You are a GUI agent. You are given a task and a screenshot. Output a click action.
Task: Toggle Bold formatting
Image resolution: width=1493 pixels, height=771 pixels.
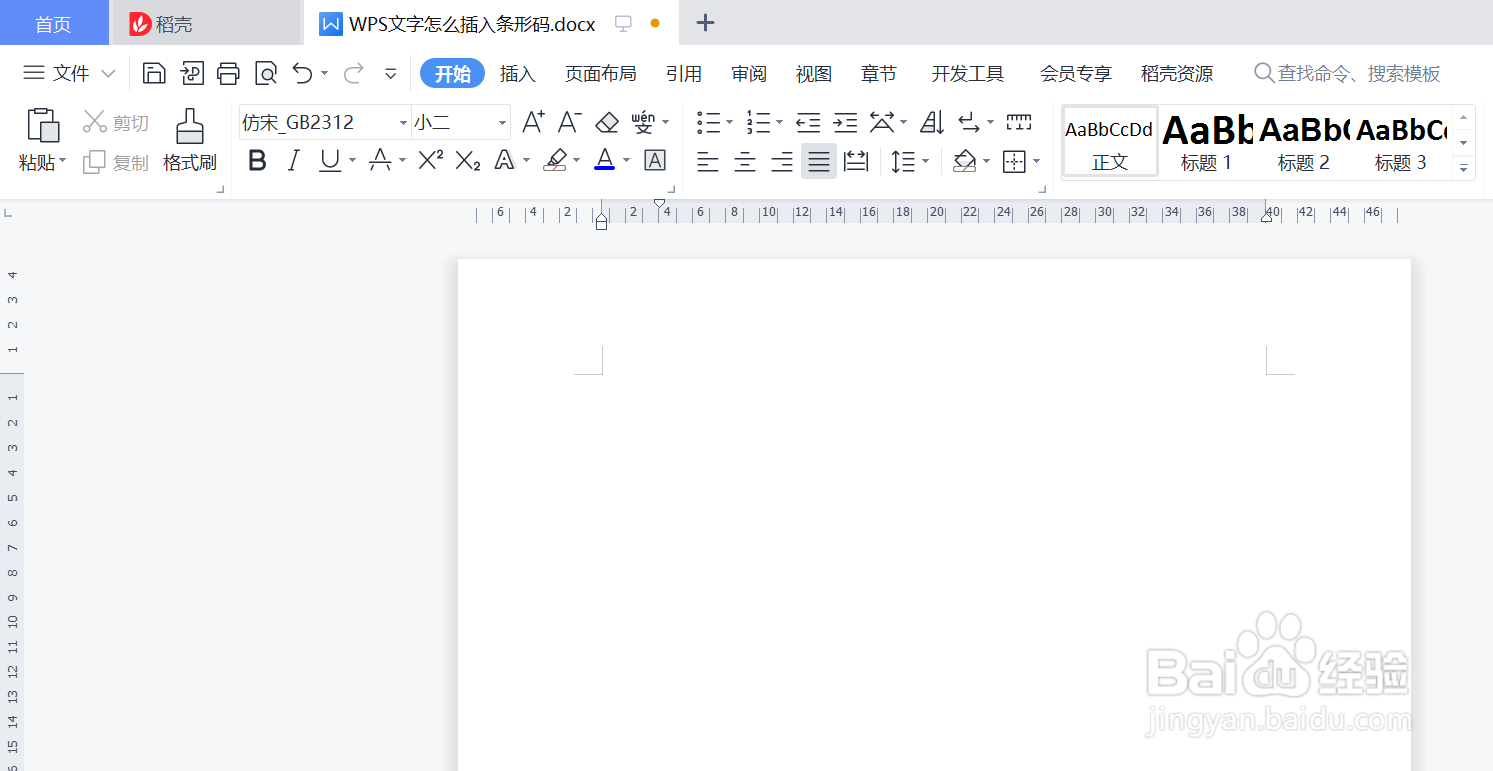pos(257,160)
